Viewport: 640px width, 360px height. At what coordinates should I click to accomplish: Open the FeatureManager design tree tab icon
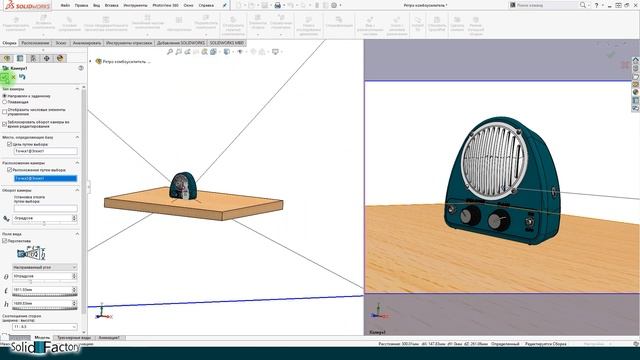point(7,58)
